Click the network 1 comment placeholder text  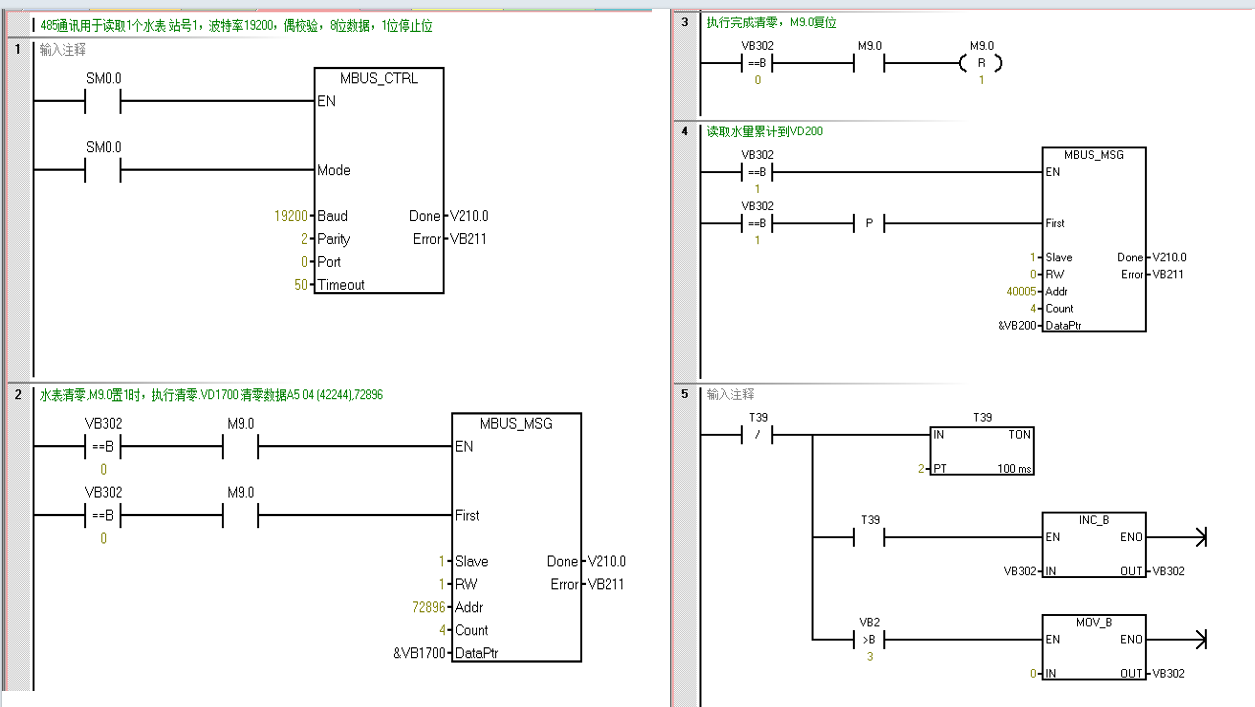pos(62,49)
